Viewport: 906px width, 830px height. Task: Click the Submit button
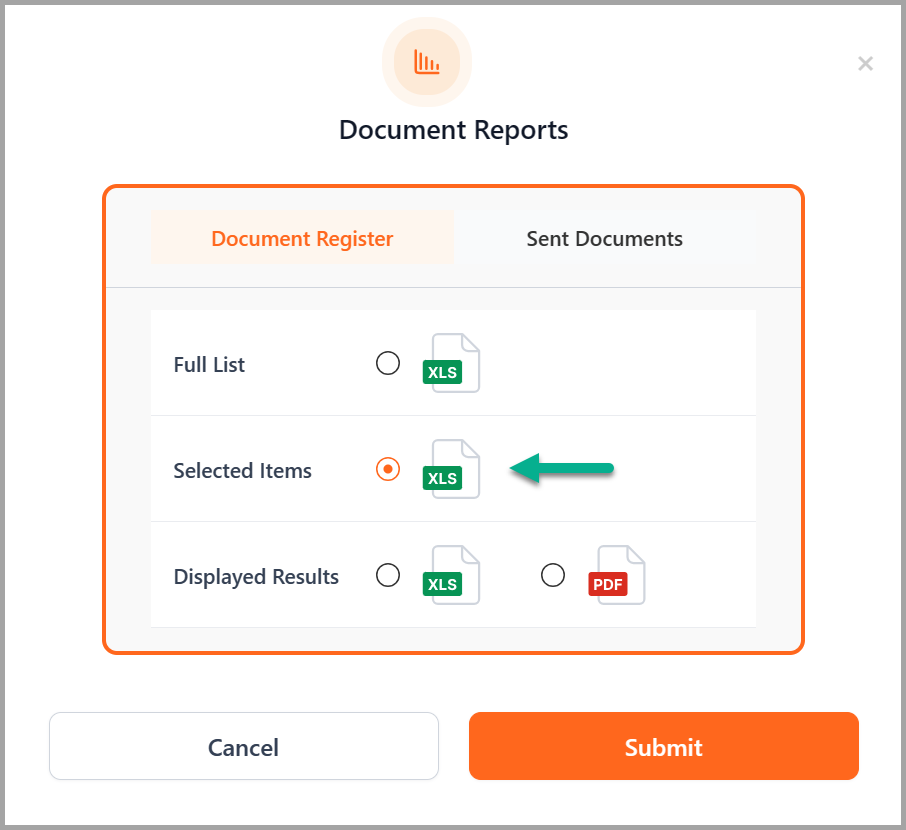663,746
